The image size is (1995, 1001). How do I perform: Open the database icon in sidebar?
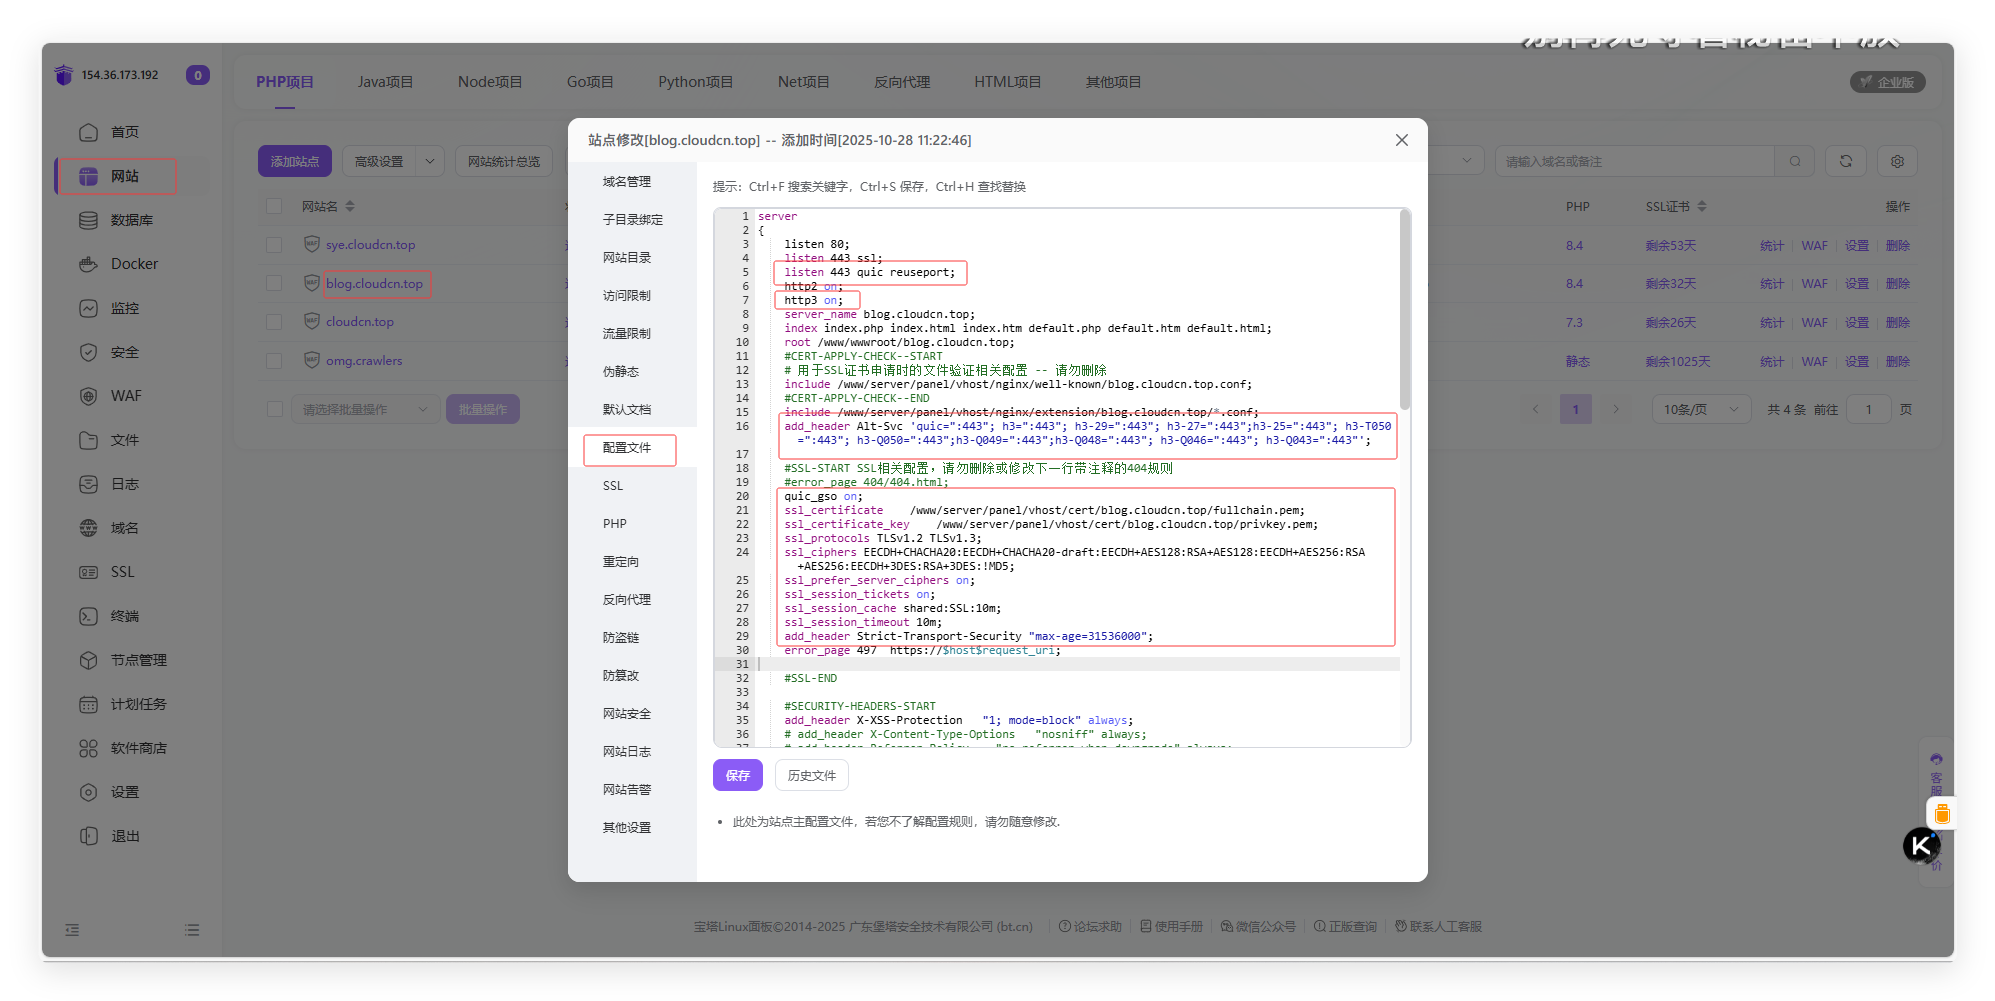89,220
